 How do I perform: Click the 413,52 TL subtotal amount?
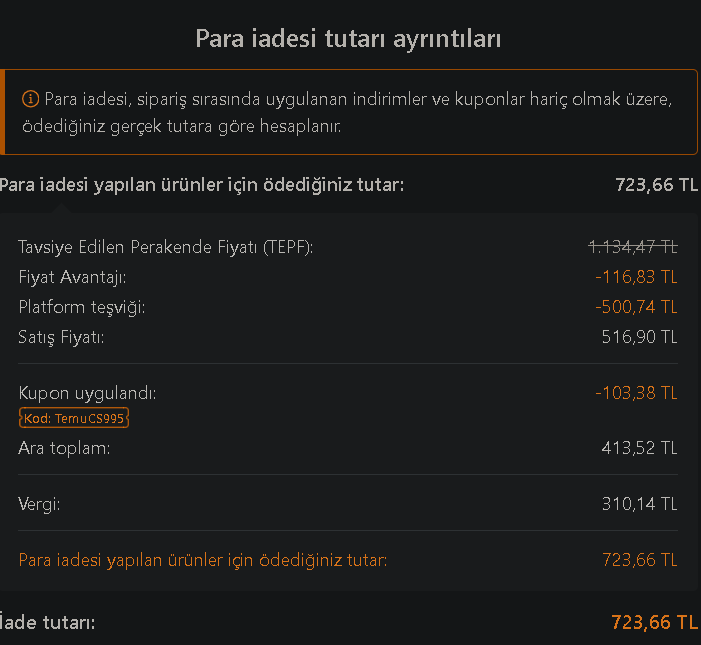click(x=639, y=448)
